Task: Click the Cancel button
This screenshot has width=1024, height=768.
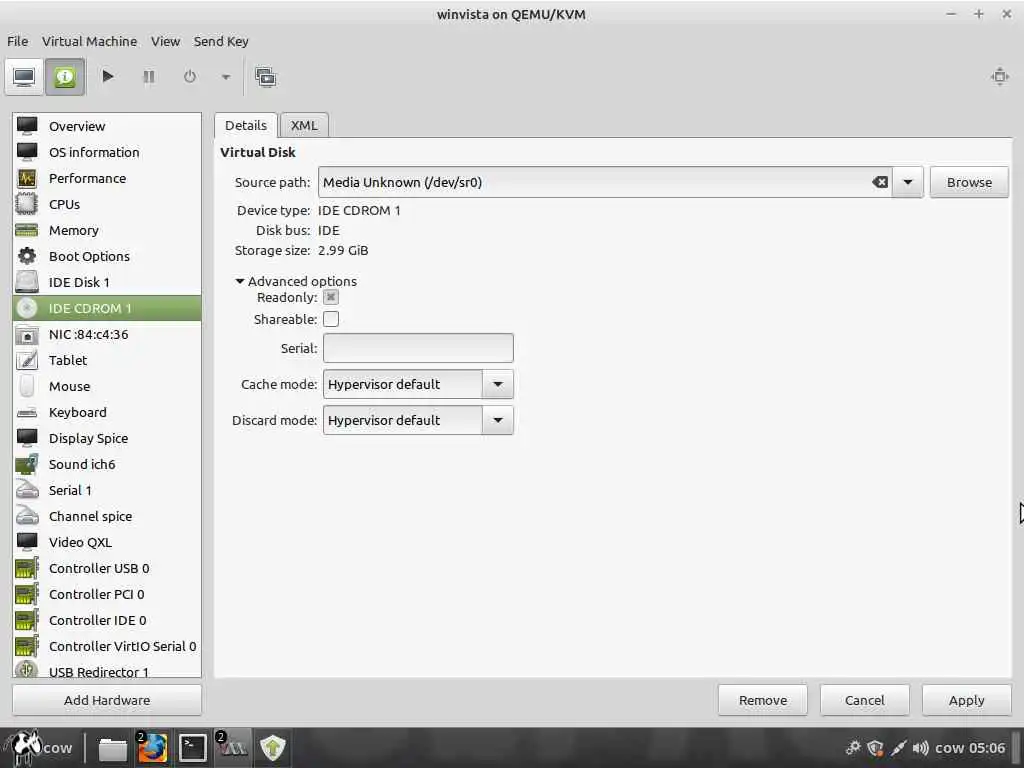Action: click(865, 700)
